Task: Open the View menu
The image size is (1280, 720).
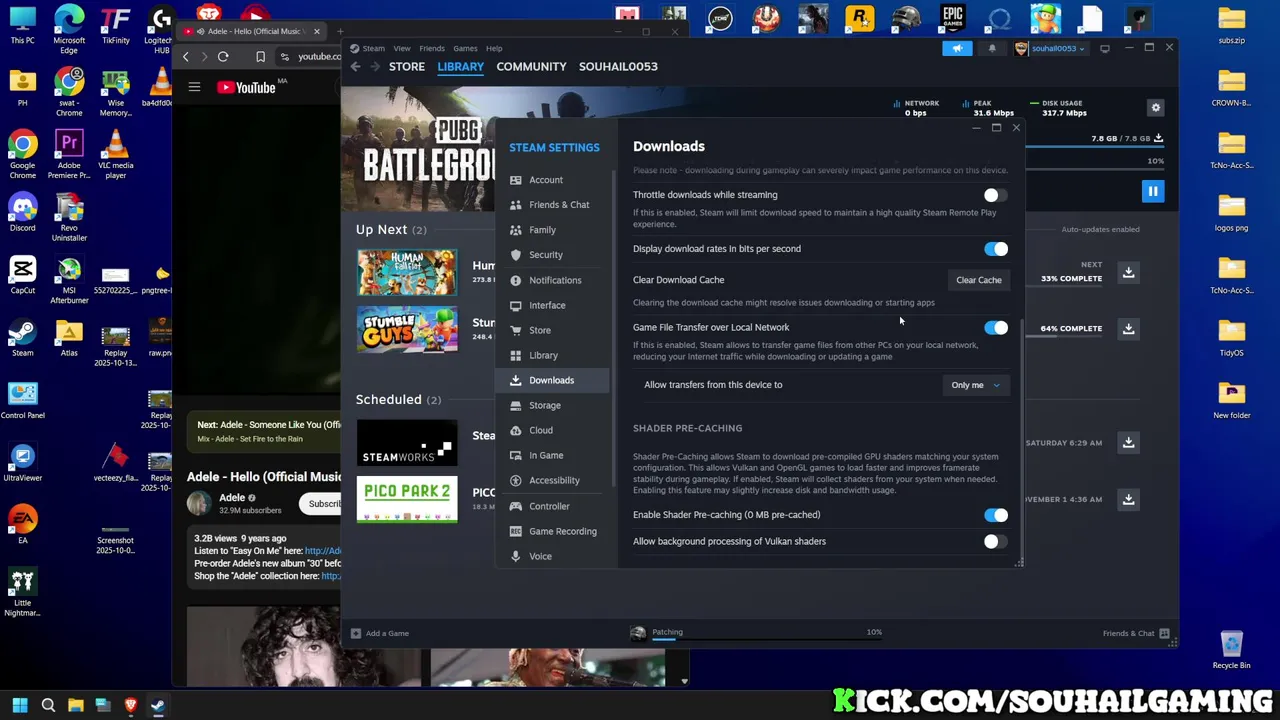Action: coord(401,48)
